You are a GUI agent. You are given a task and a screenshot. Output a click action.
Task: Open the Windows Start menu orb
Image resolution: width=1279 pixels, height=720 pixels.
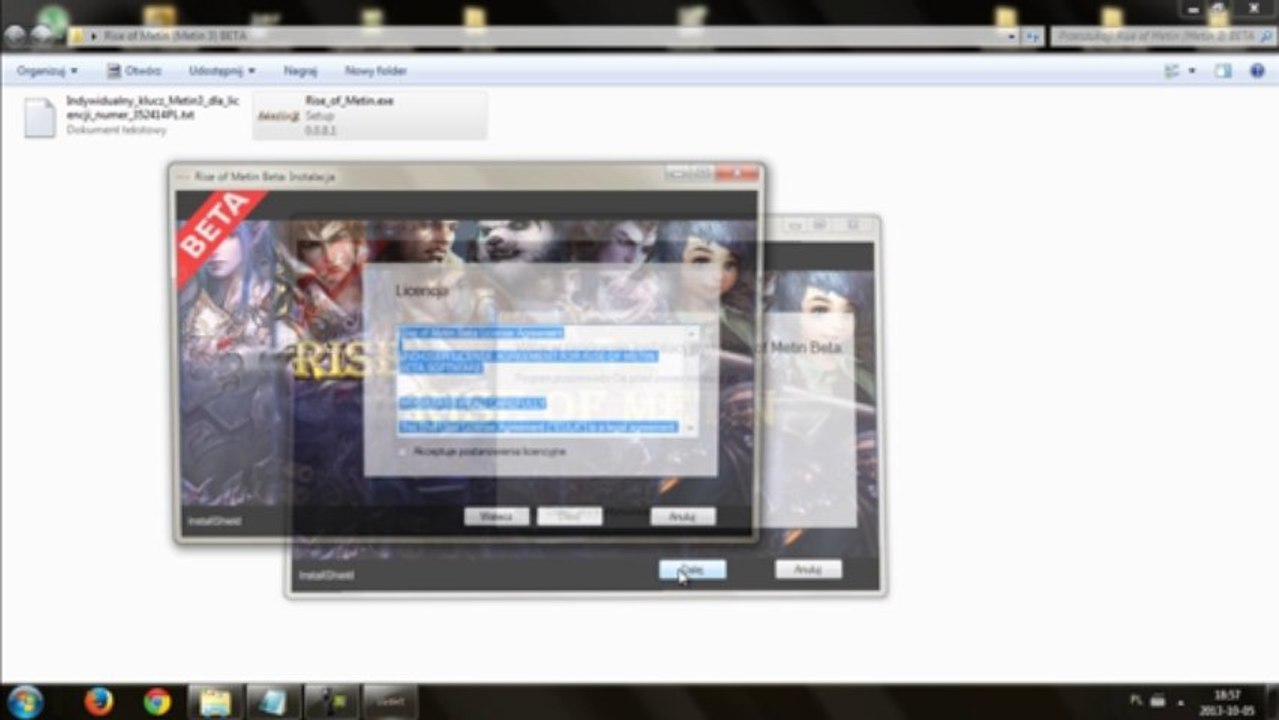coord(25,701)
